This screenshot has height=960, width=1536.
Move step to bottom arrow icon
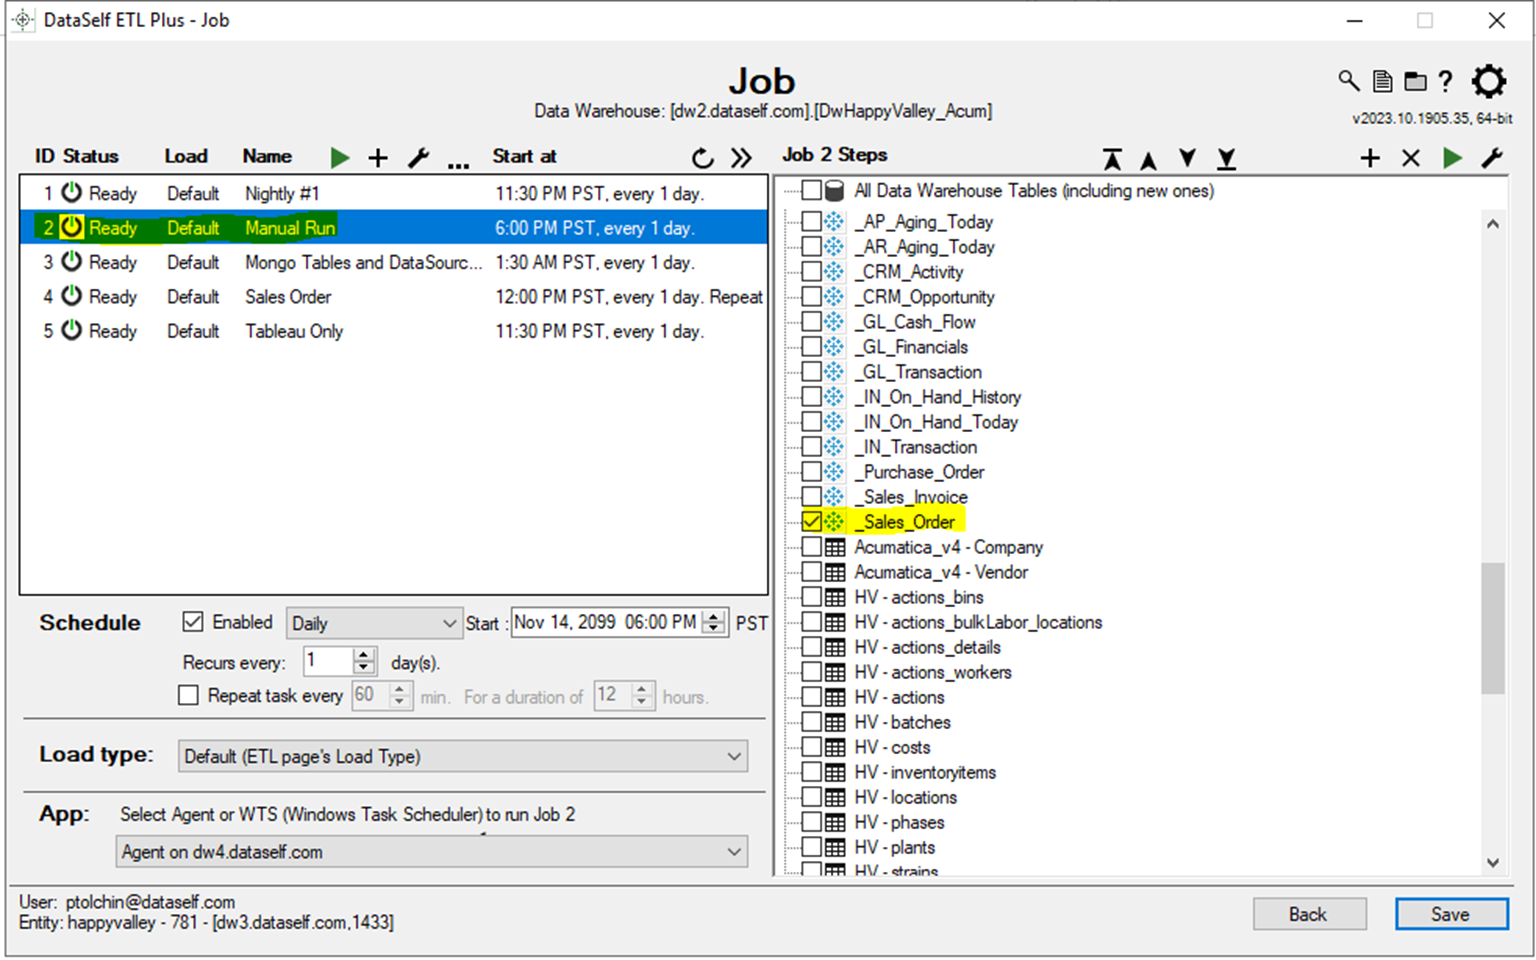(x=1227, y=159)
